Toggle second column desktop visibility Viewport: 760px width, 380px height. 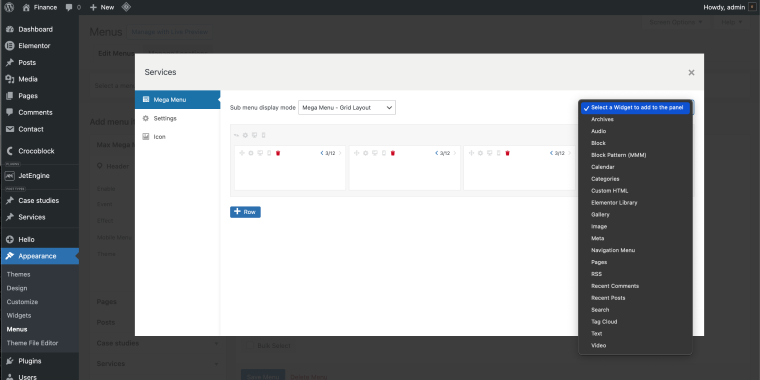click(375, 153)
